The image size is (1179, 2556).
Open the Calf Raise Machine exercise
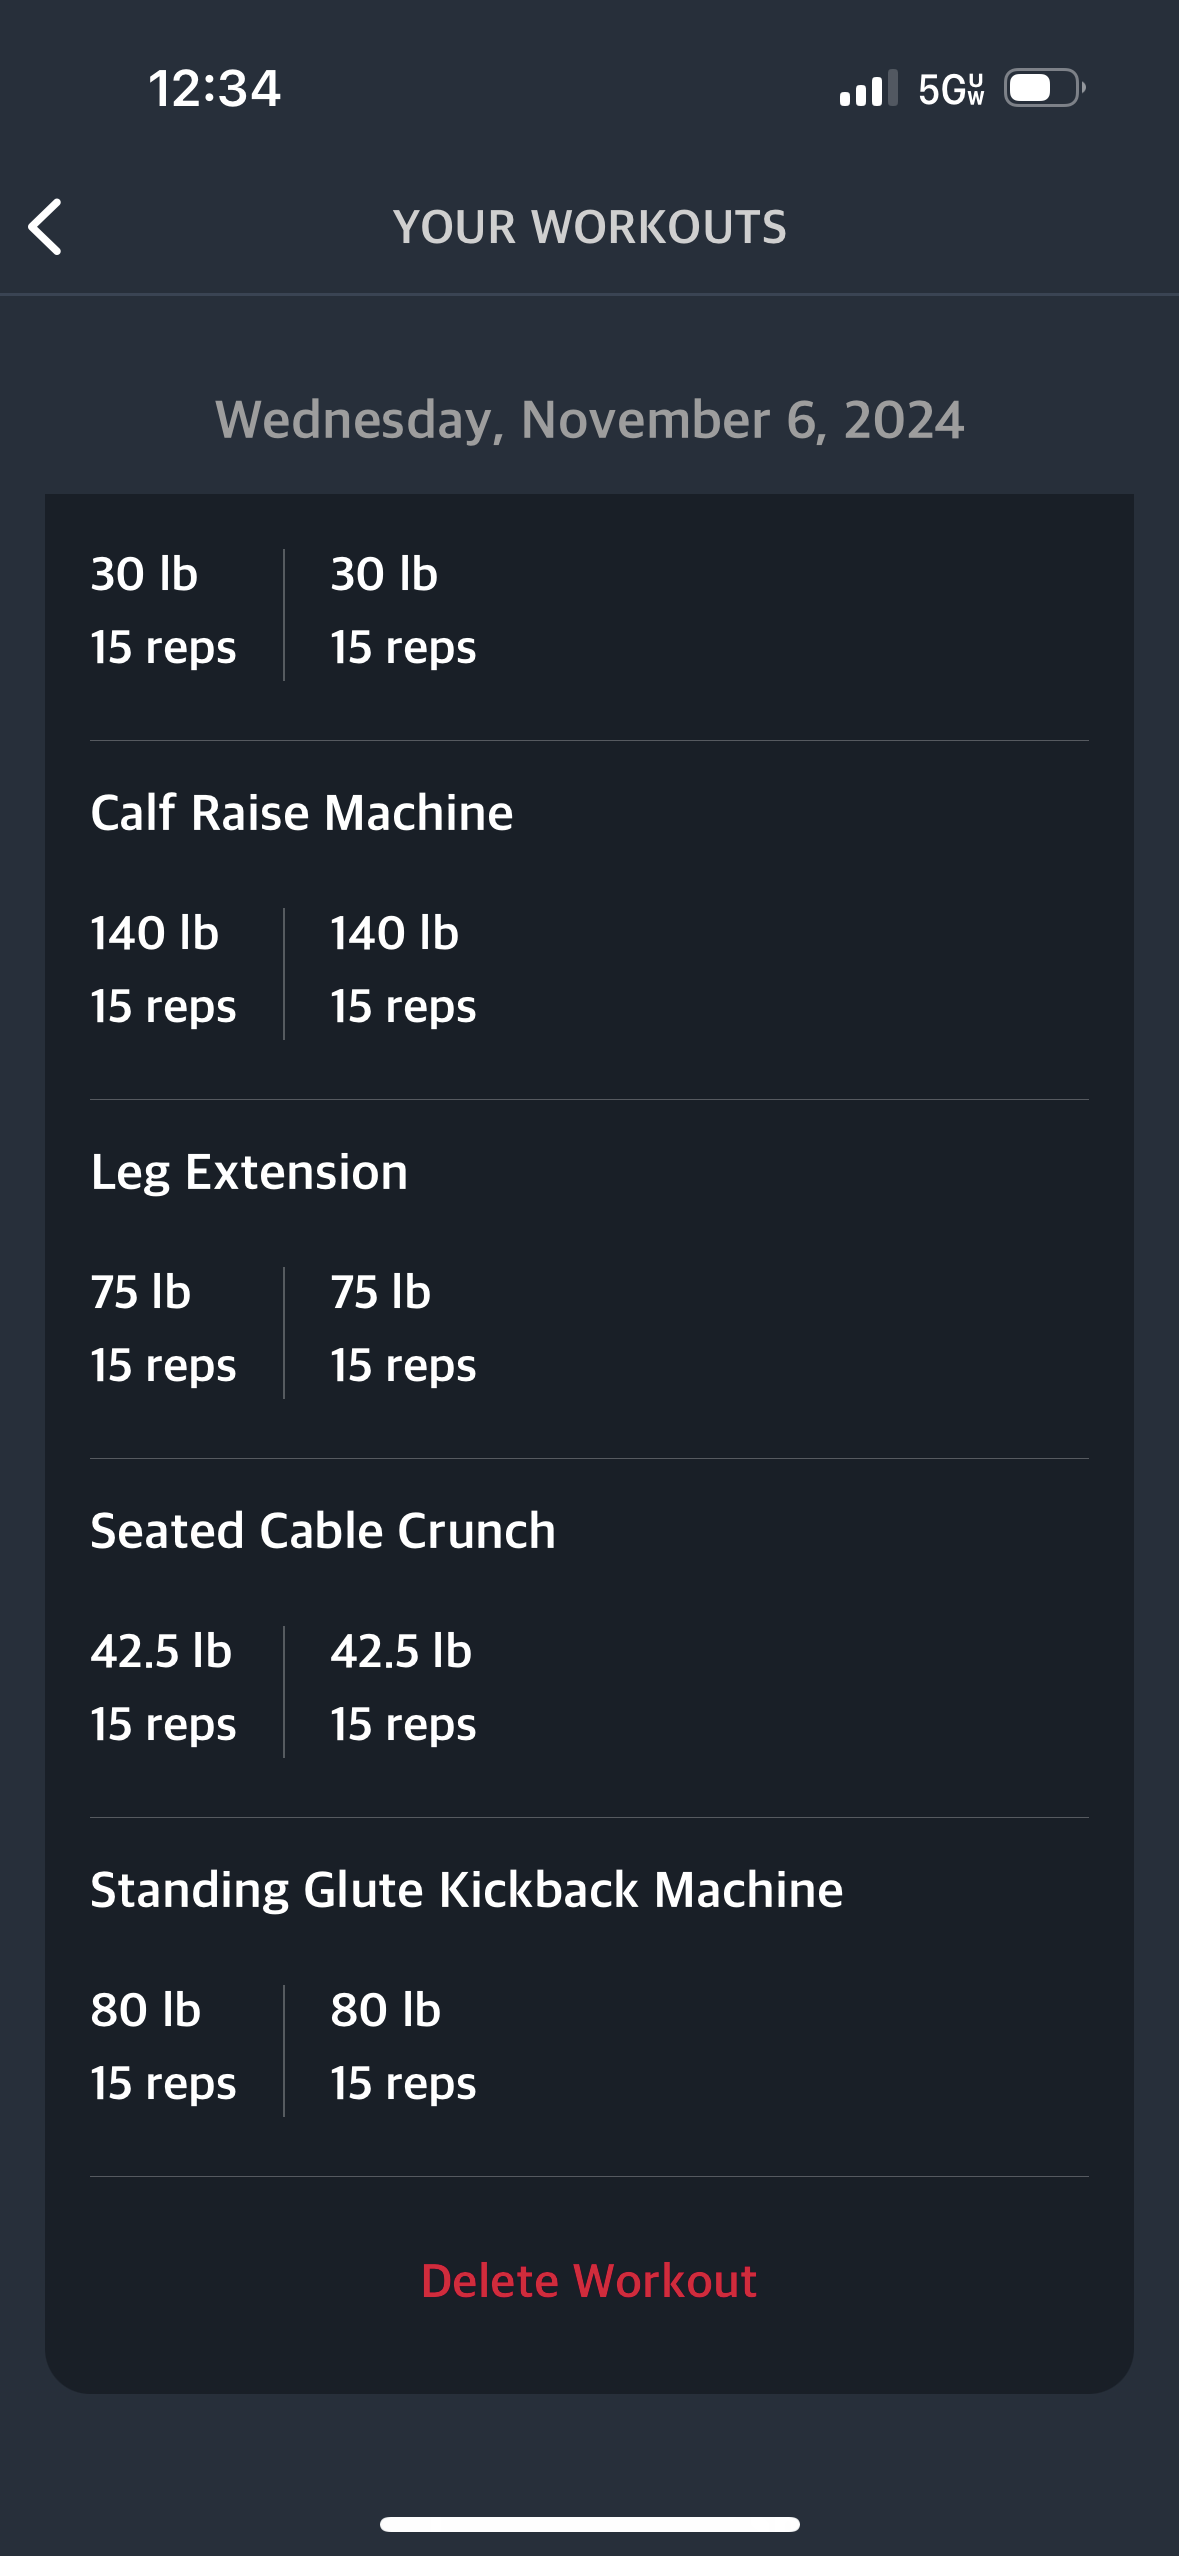coord(301,812)
